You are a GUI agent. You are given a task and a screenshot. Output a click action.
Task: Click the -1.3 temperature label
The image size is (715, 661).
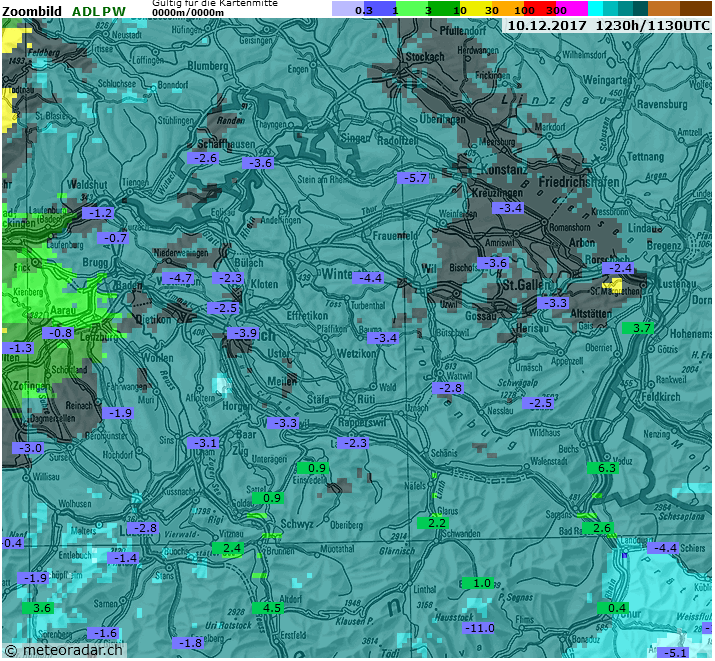pos(18,348)
